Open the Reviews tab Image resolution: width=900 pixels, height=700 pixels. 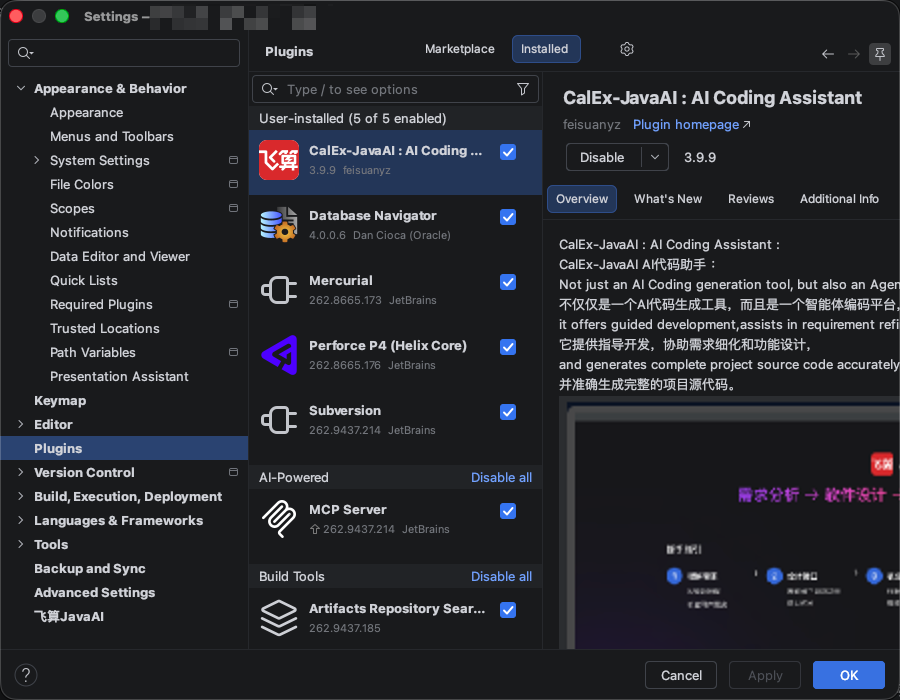coord(751,199)
